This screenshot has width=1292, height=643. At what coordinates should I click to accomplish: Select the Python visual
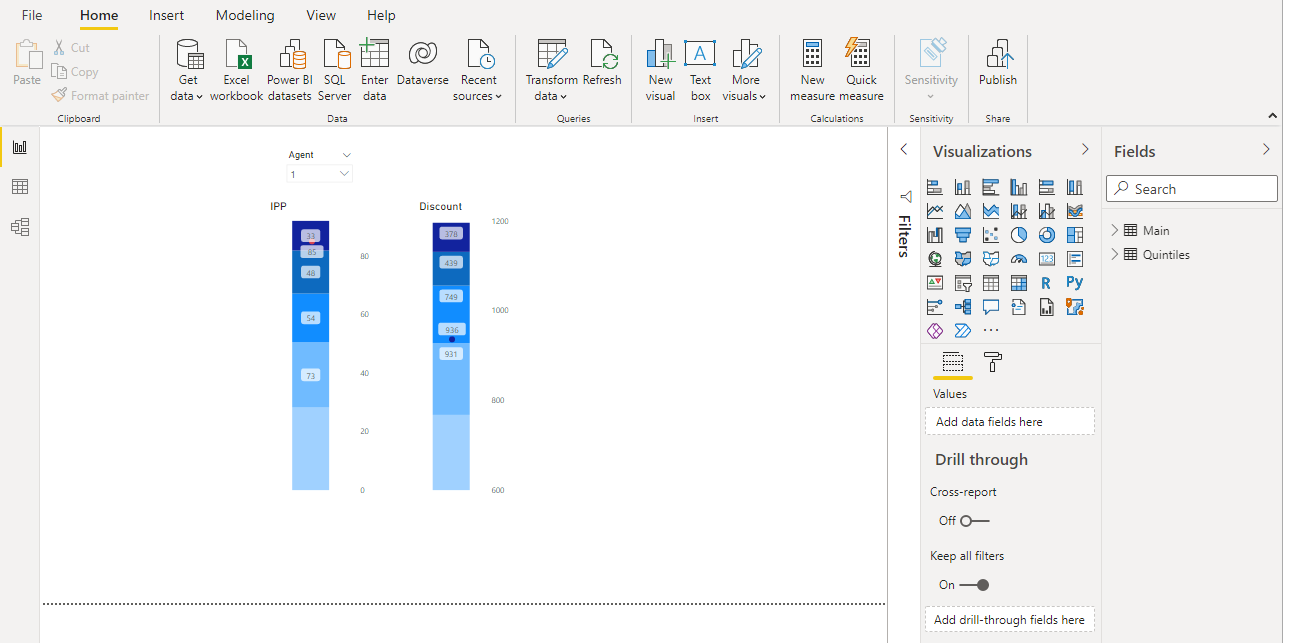(x=1075, y=283)
